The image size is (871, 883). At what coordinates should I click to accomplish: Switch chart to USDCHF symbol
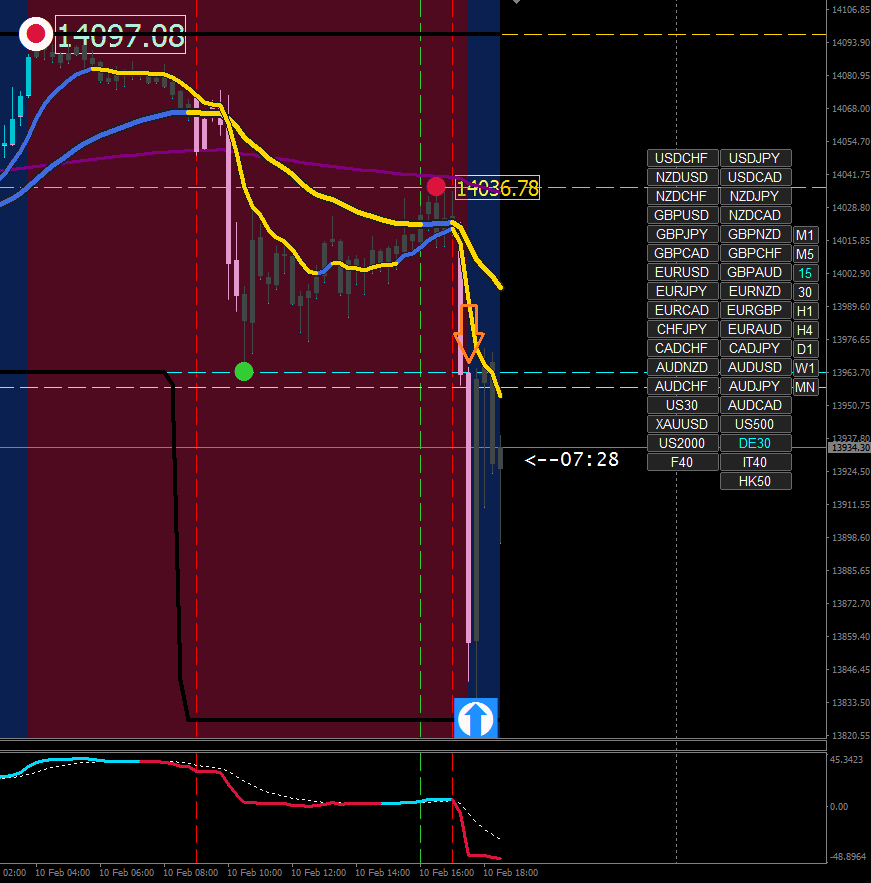(682, 158)
